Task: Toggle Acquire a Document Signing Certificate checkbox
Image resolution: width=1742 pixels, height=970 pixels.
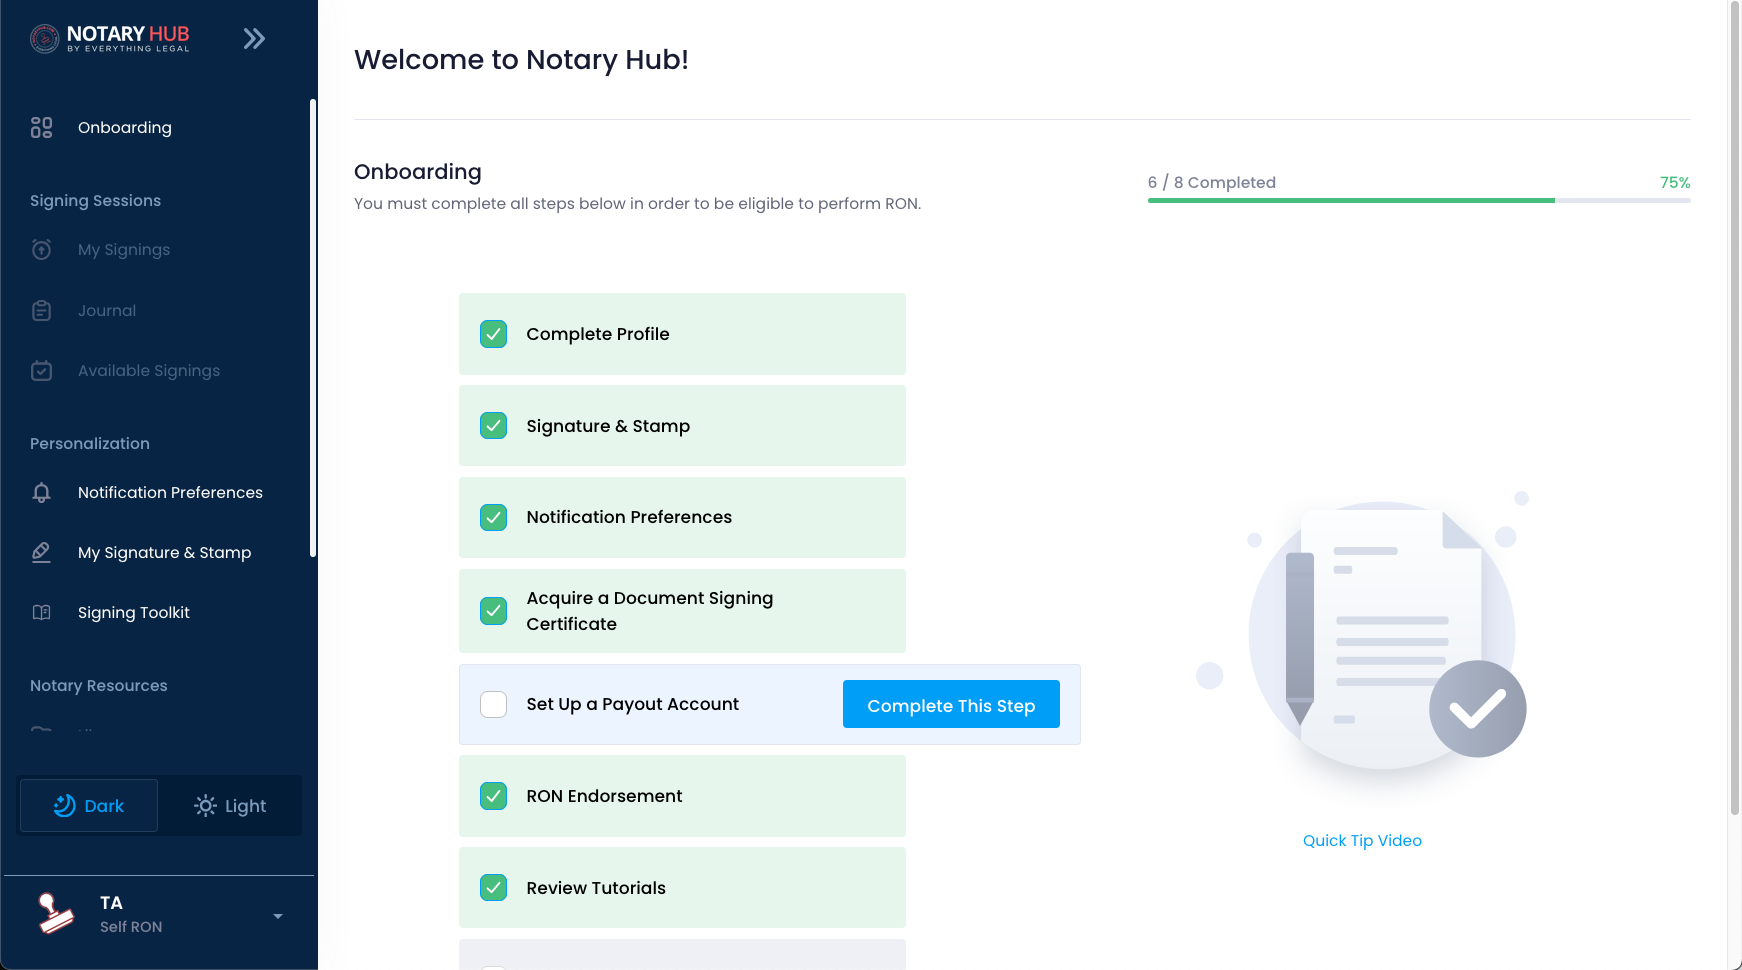Action: coord(494,611)
